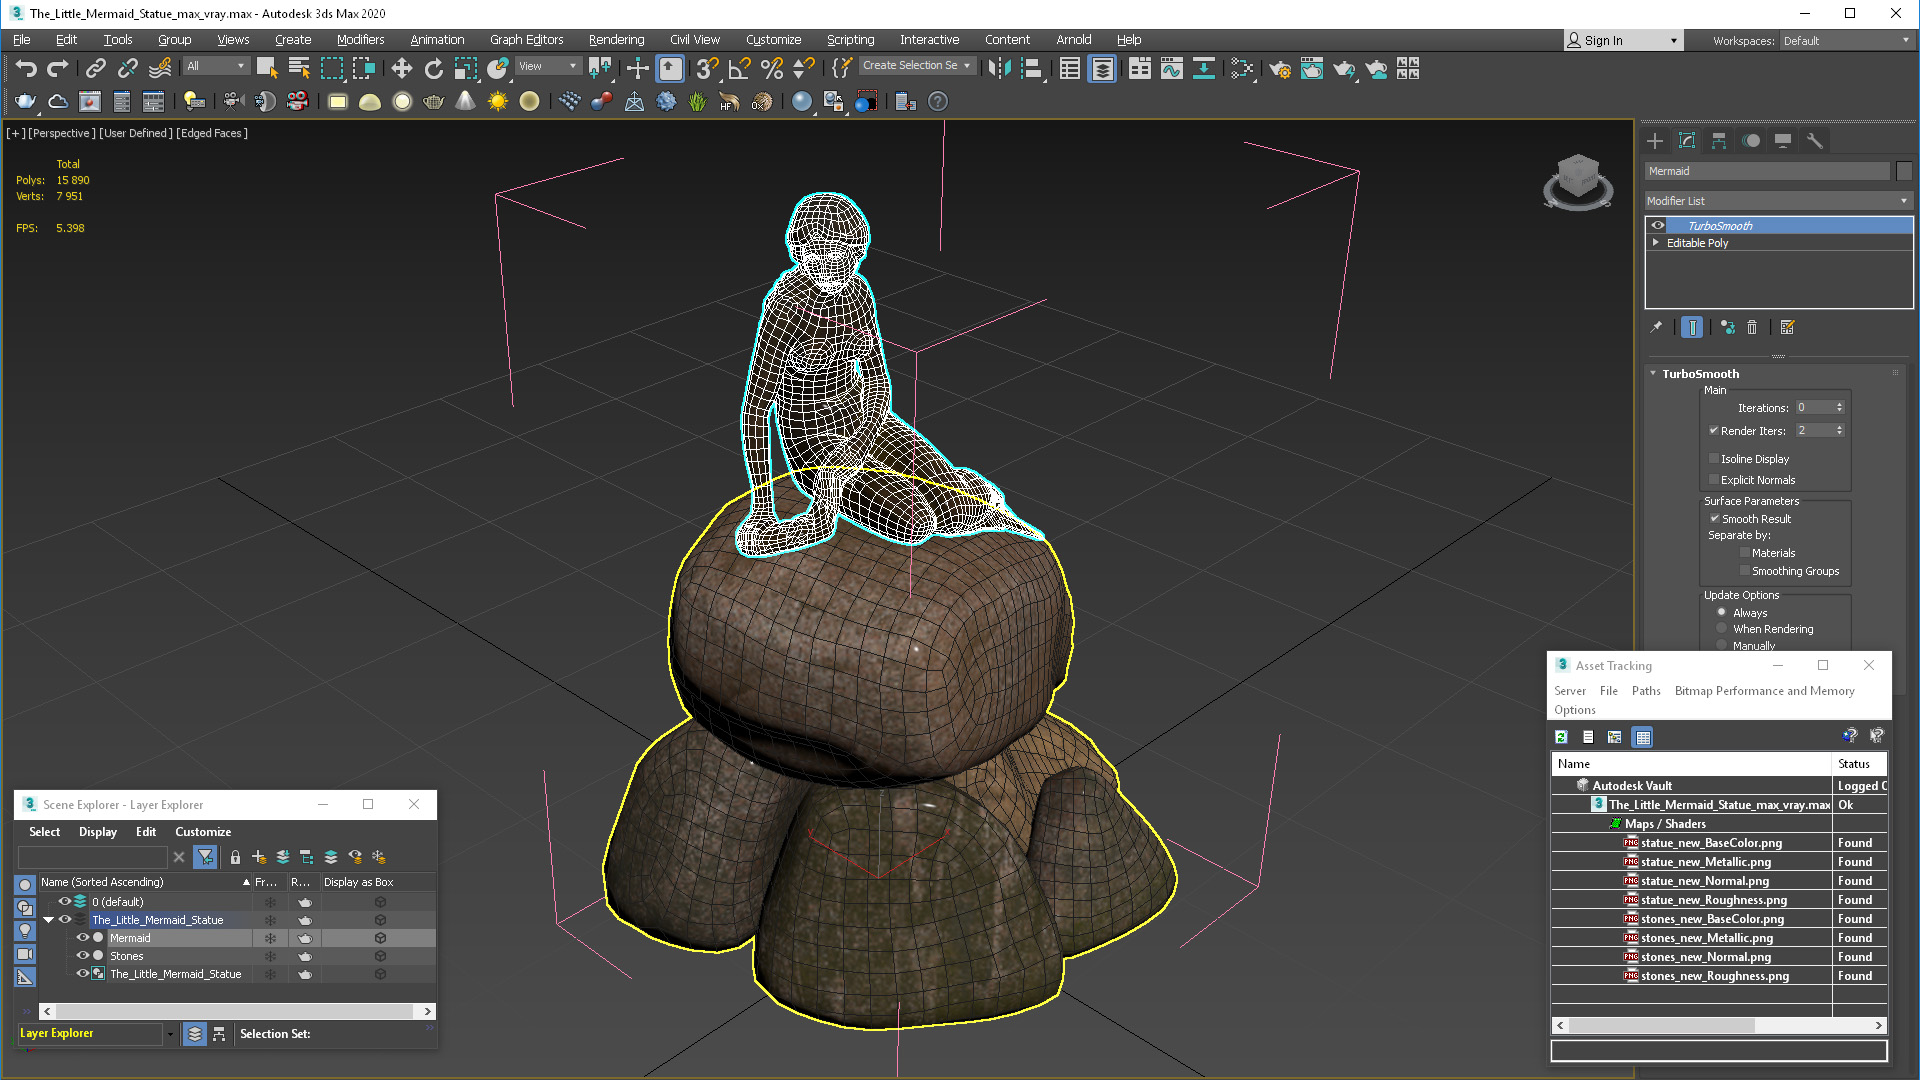Click the Cone primitive icon
This screenshot has height=1080, width=1920.
point(465,101)
